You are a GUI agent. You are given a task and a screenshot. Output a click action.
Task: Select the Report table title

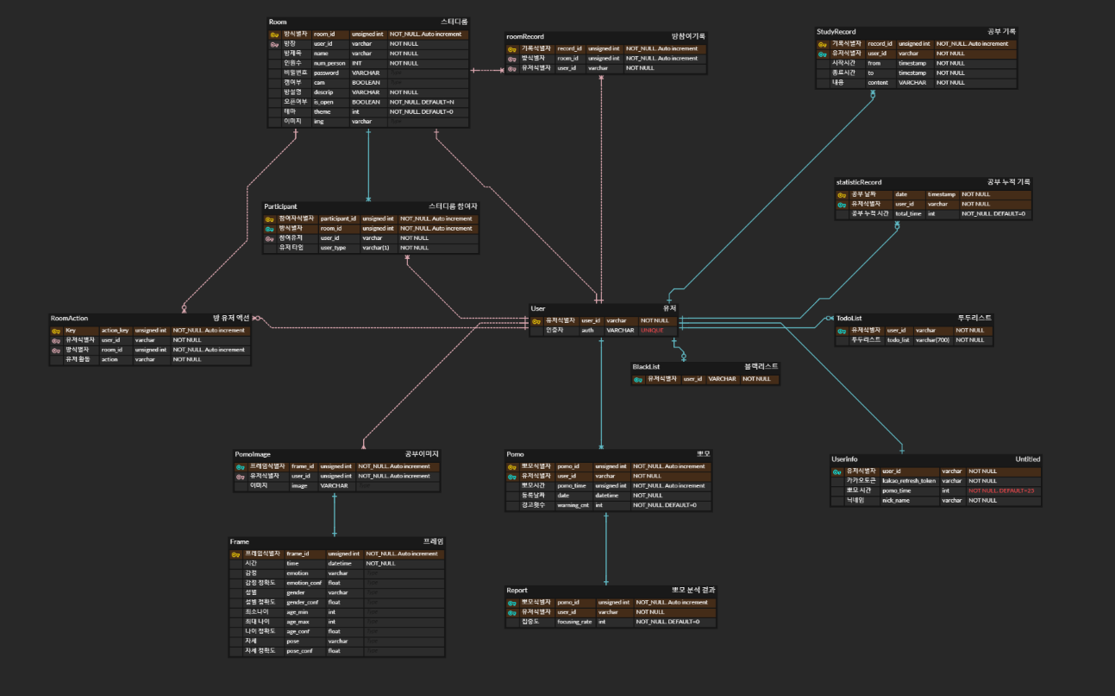click(517, 590)
